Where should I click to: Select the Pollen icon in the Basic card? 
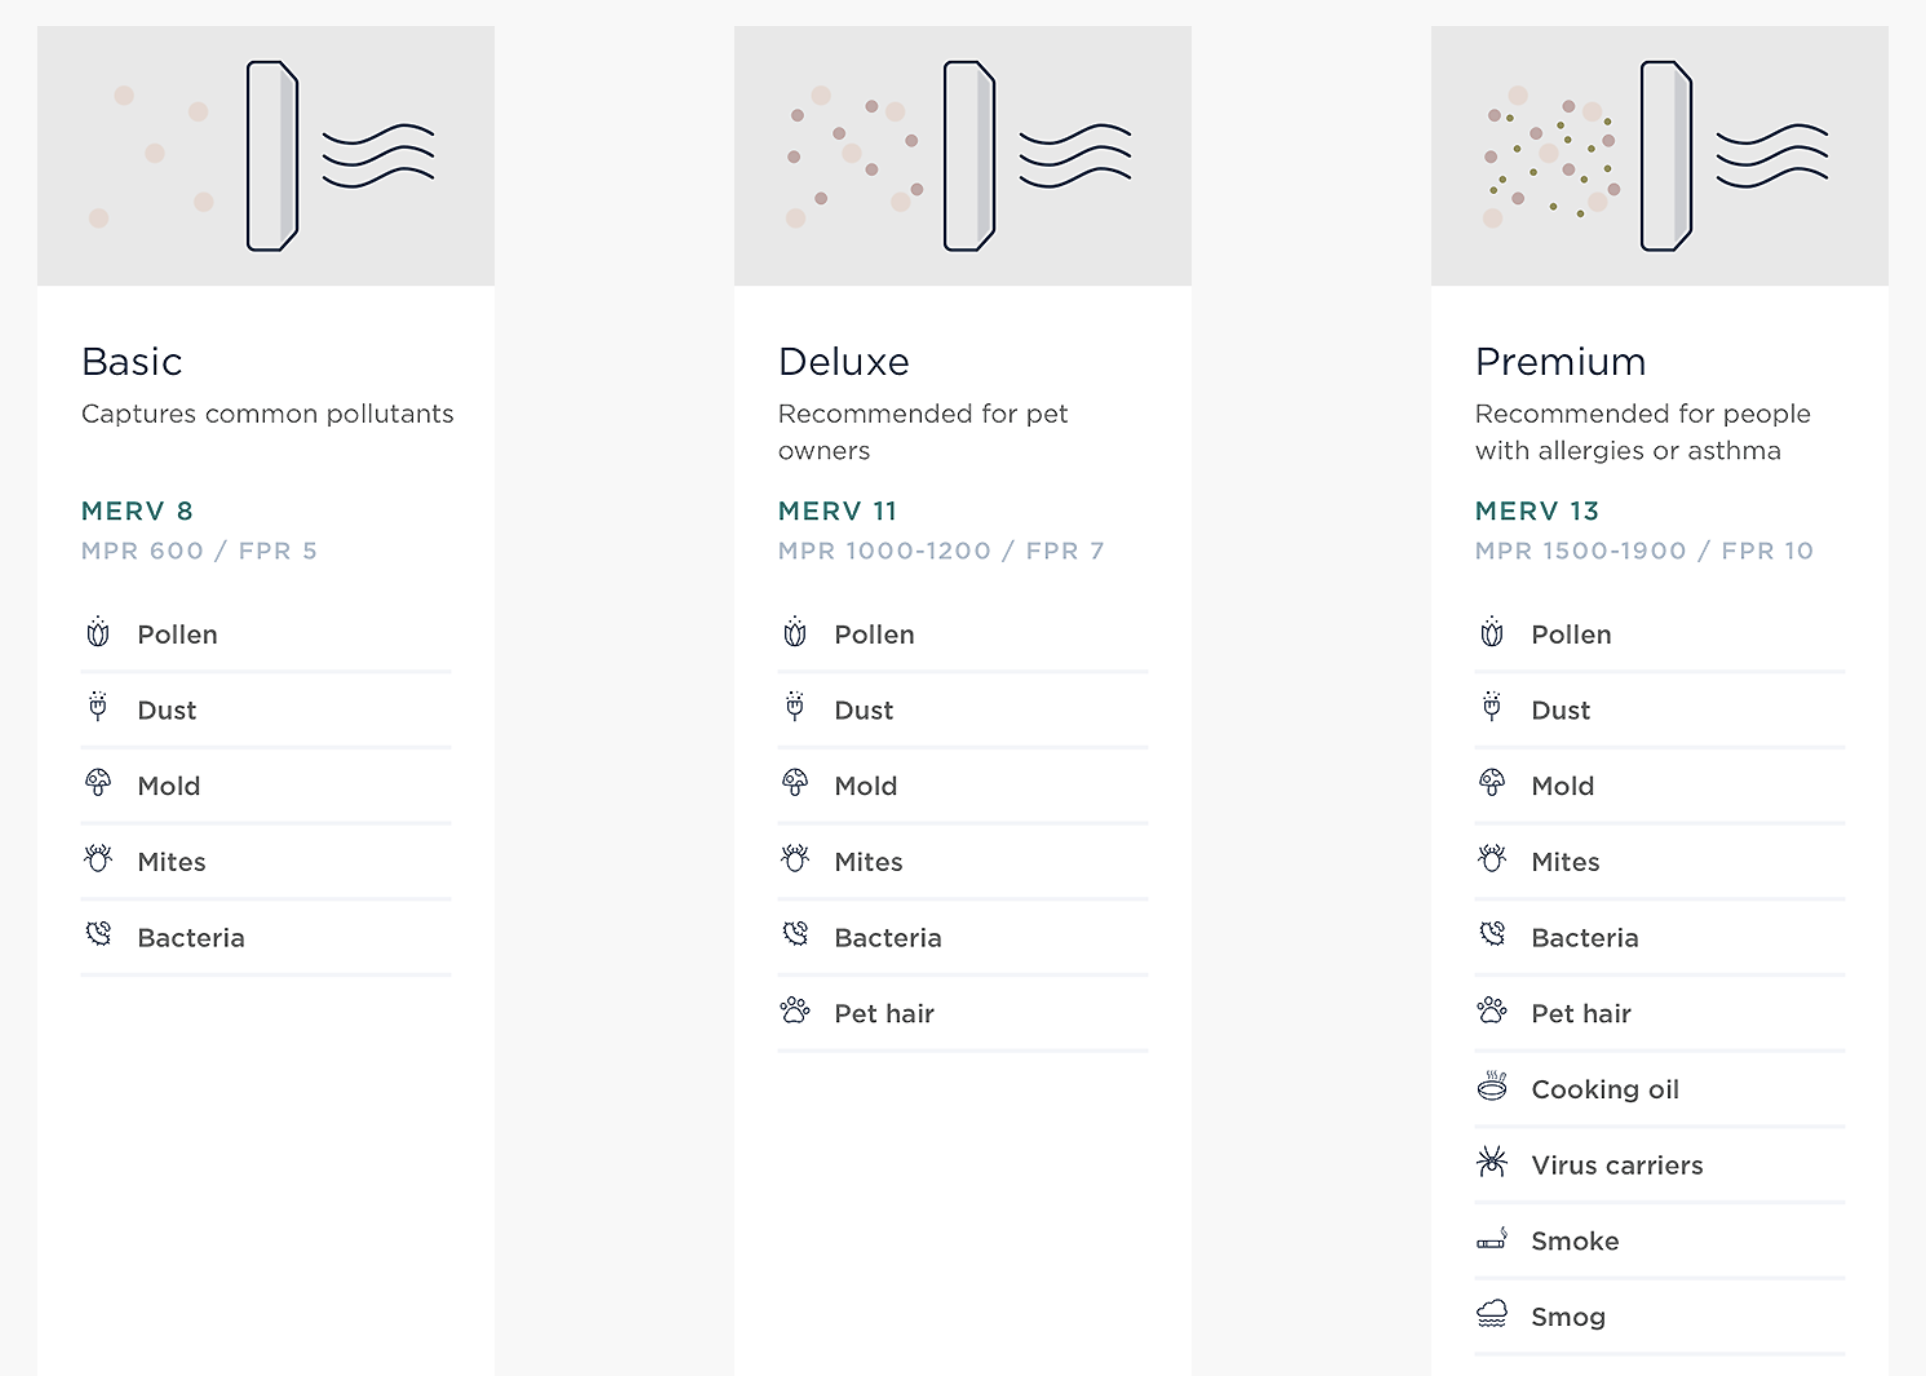(99, 634)
